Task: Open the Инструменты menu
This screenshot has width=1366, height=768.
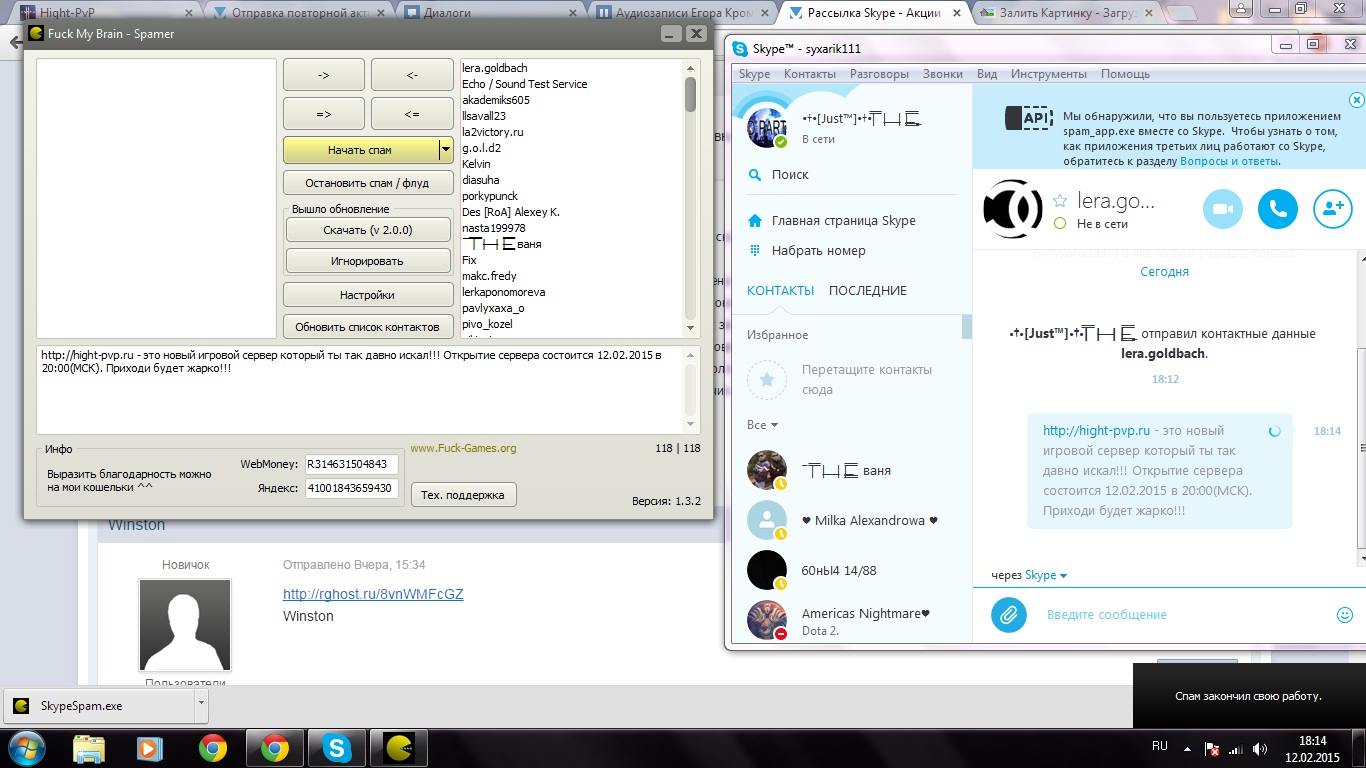Action: pos(1048,74)
